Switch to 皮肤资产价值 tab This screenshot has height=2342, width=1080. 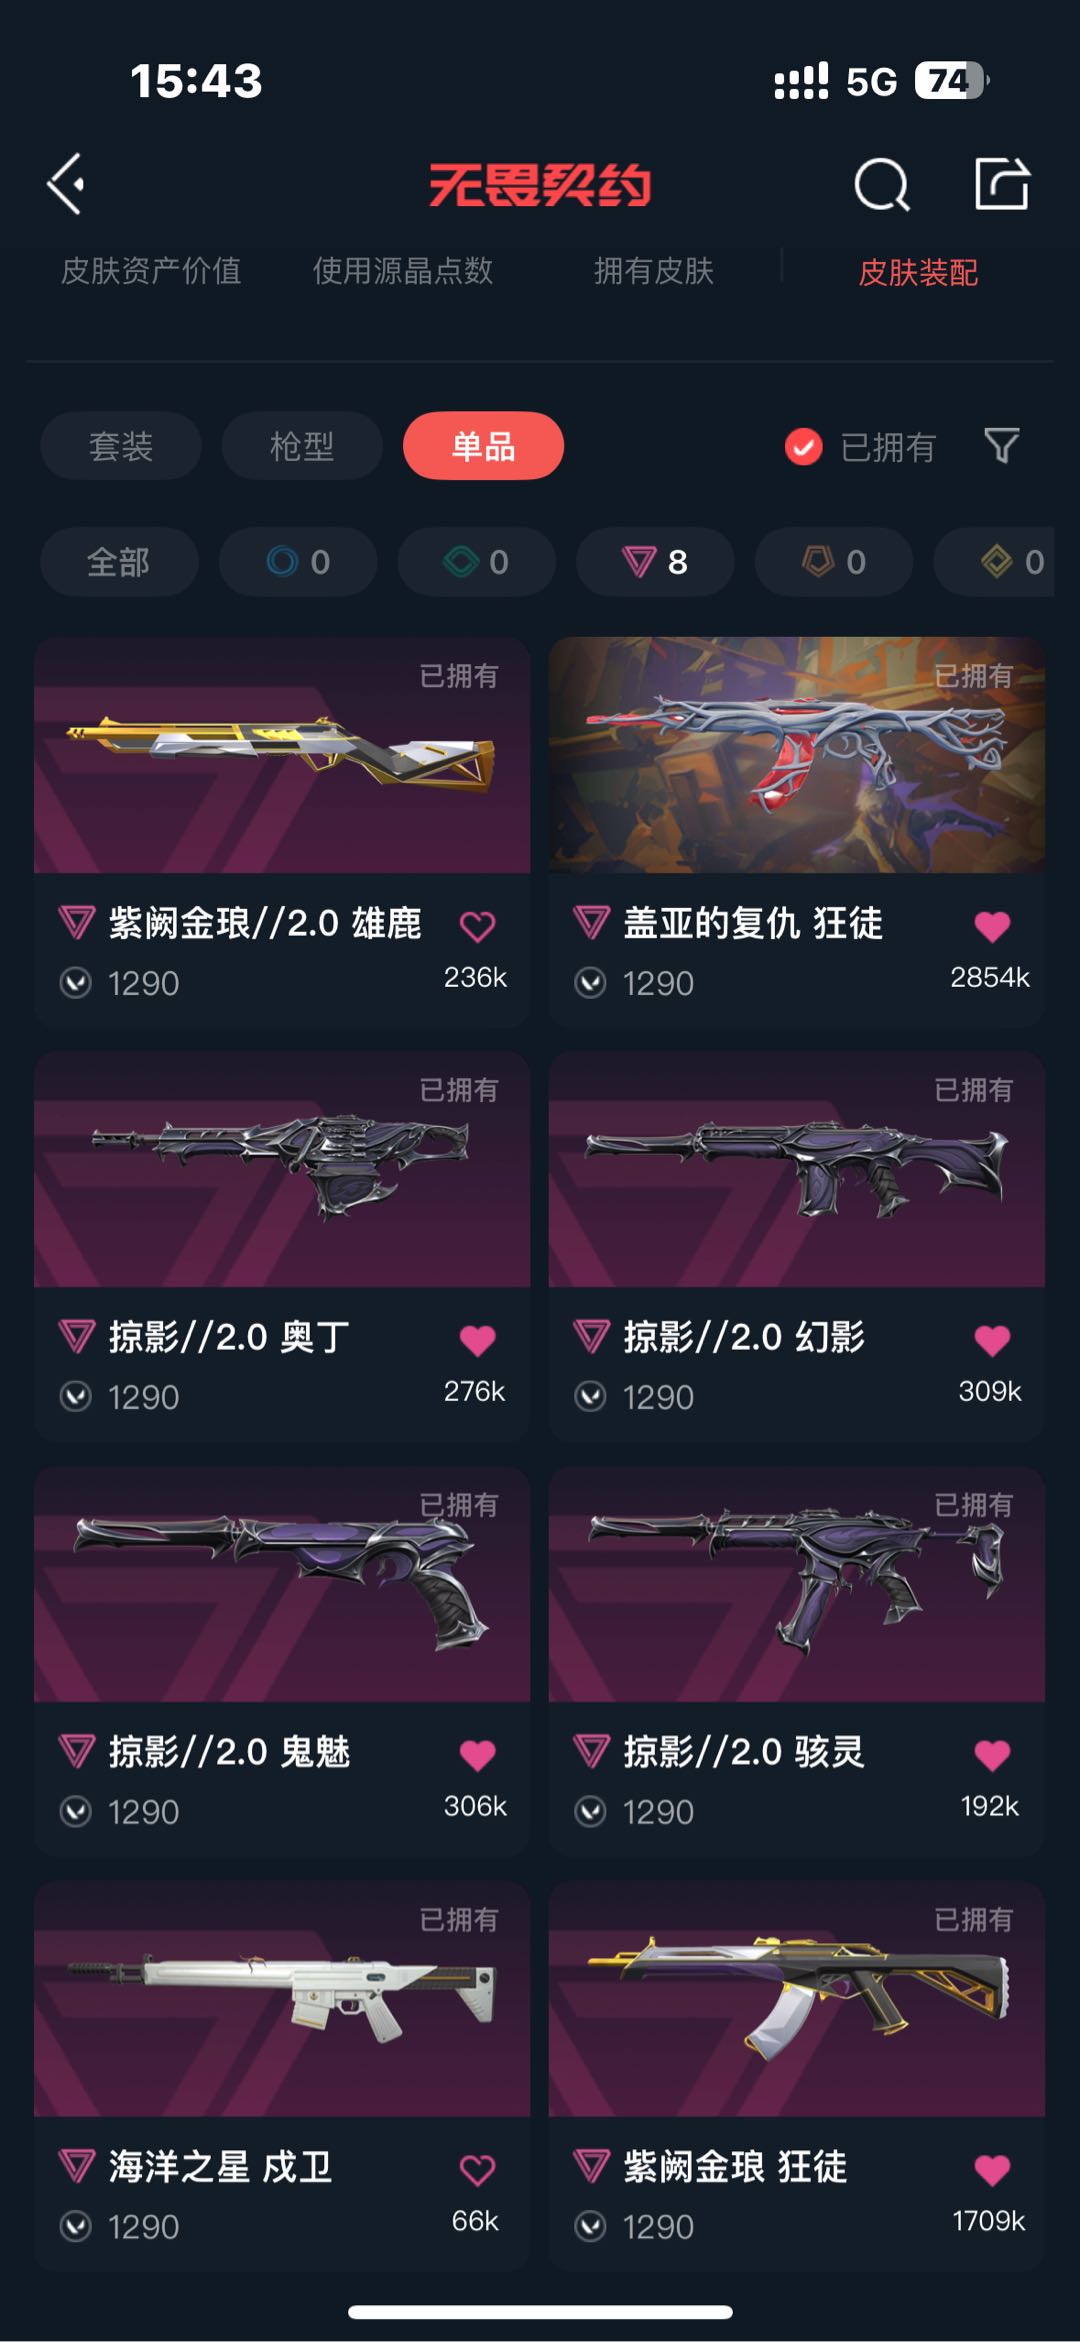(x=151, y=271)
